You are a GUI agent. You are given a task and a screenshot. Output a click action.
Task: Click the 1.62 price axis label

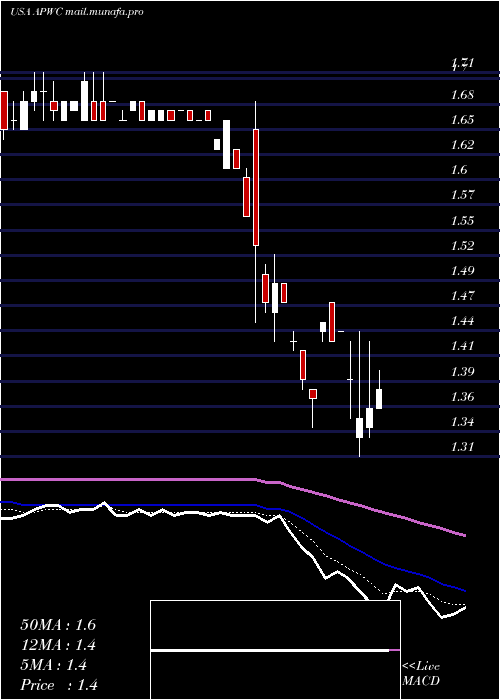pos(462,145)
